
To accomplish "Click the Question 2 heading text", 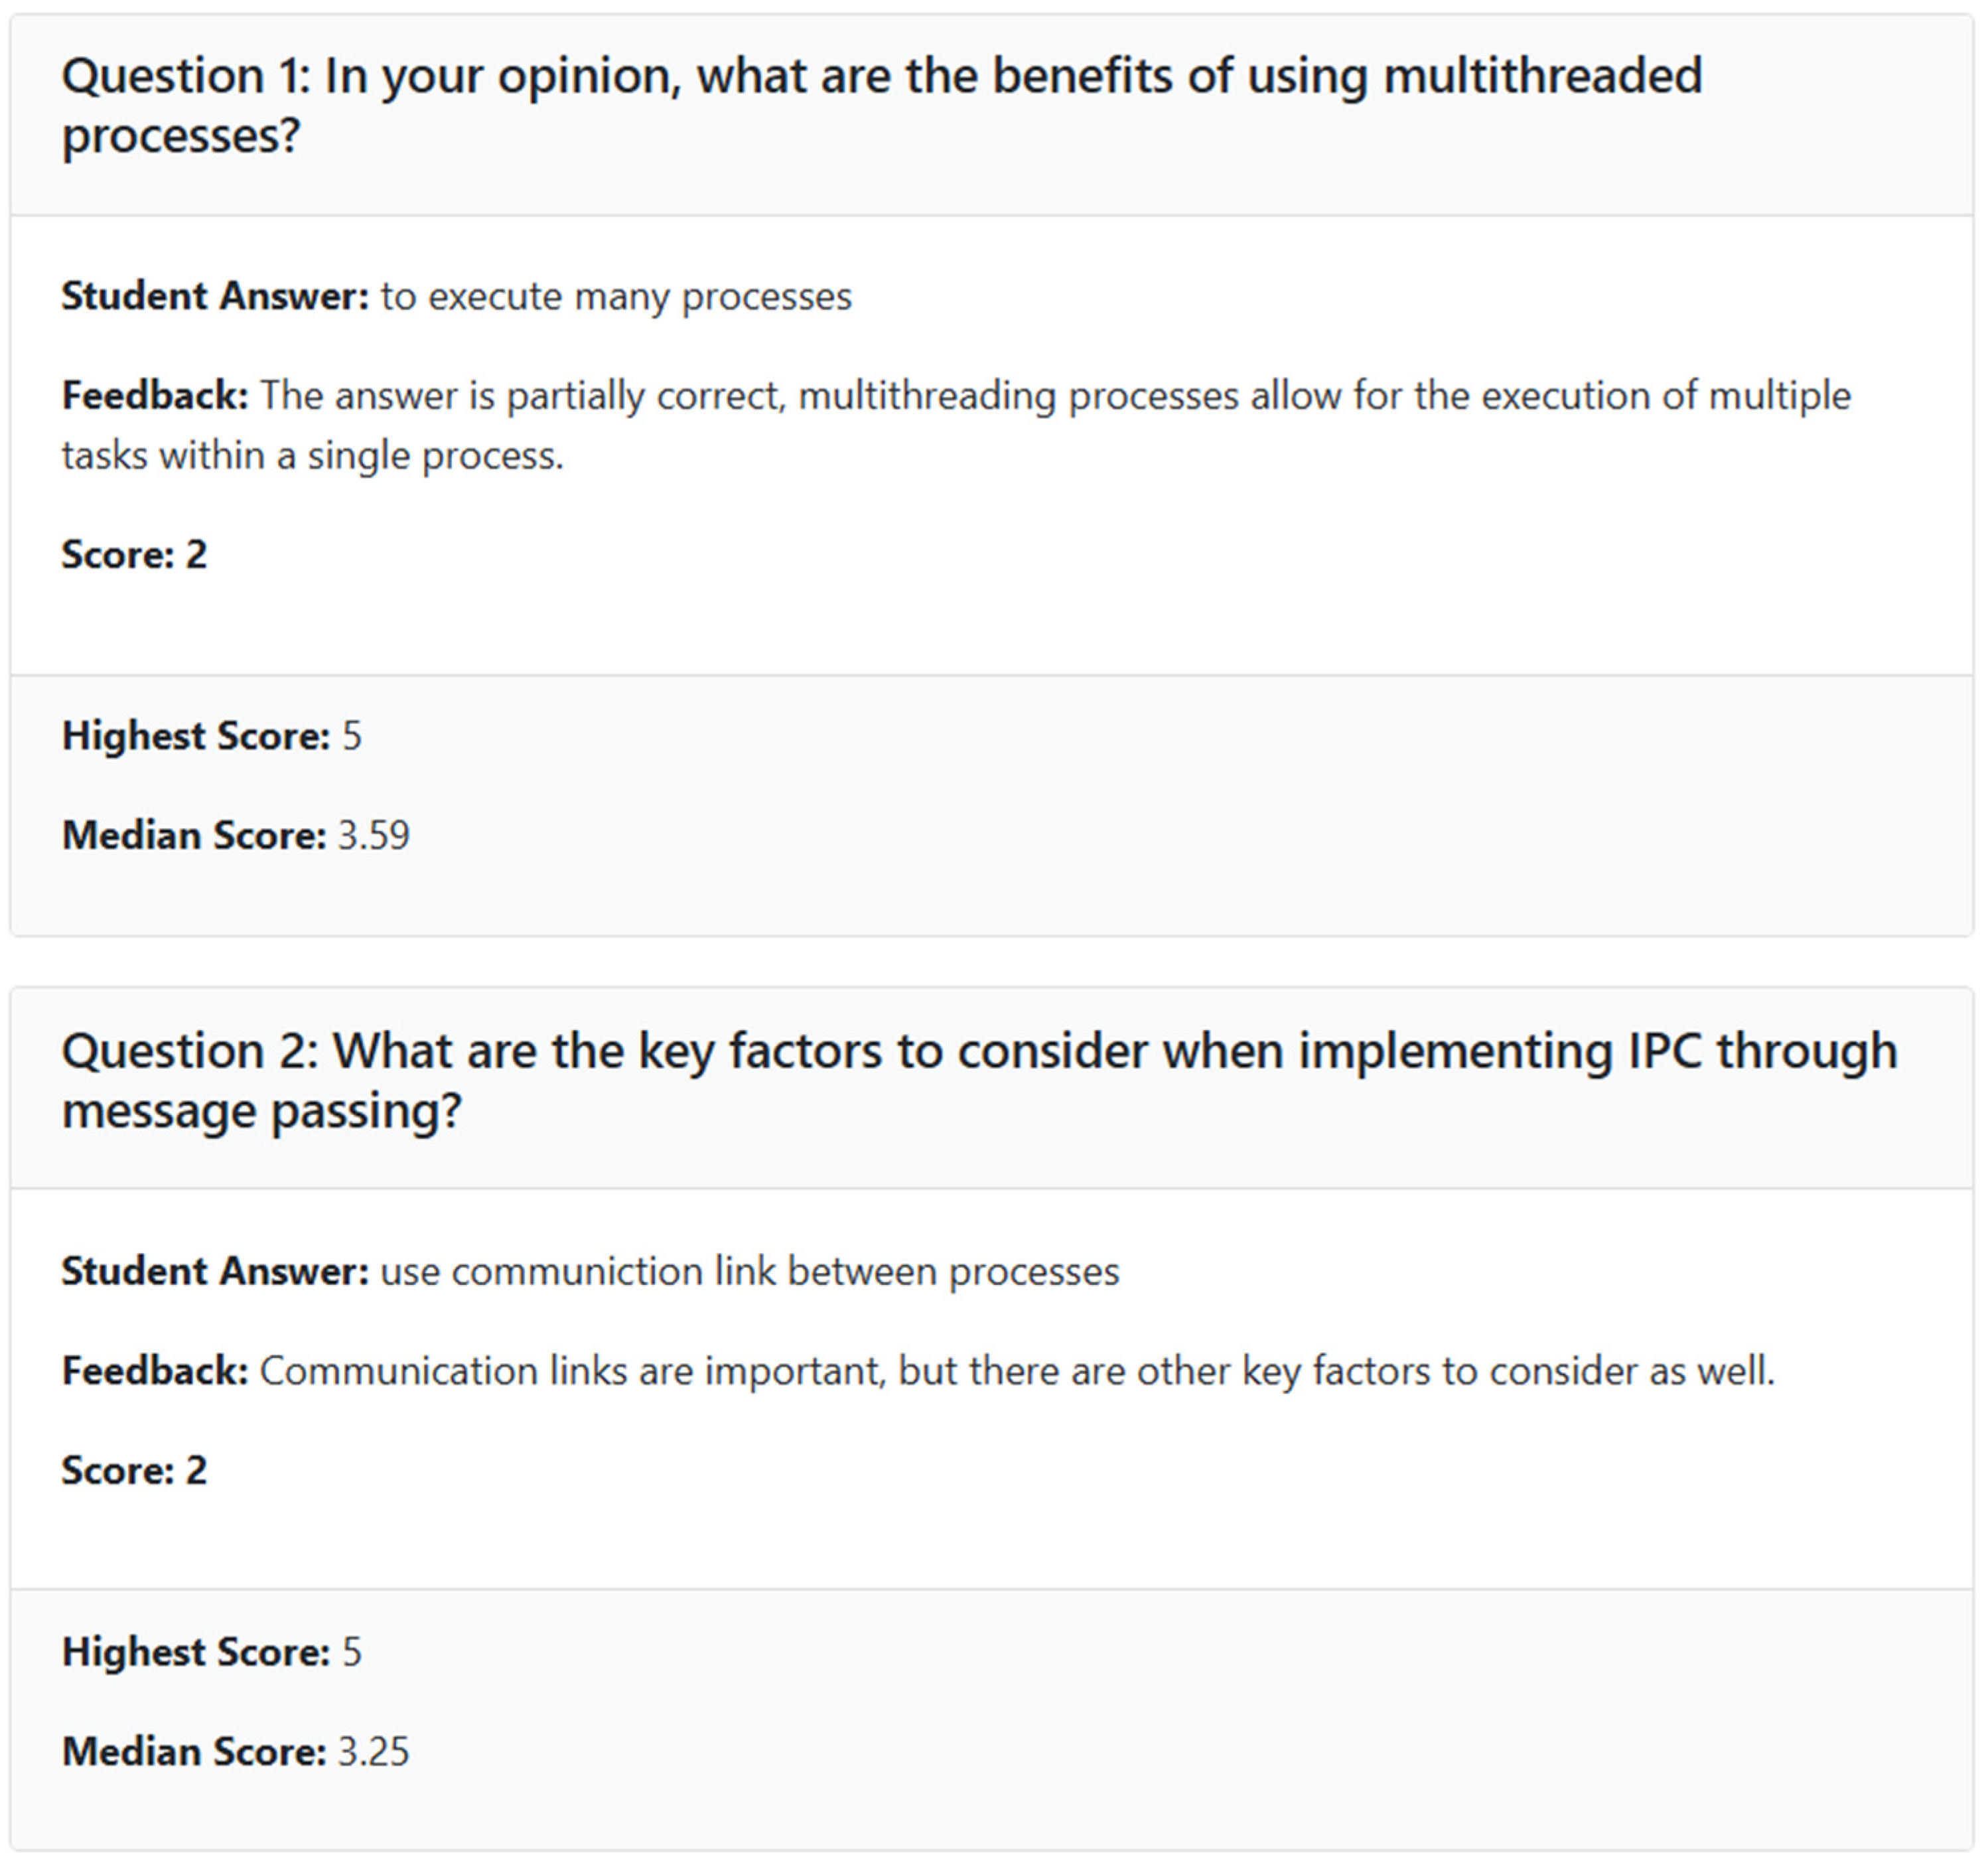I will pyautogui.click(x=978, y=1080).
